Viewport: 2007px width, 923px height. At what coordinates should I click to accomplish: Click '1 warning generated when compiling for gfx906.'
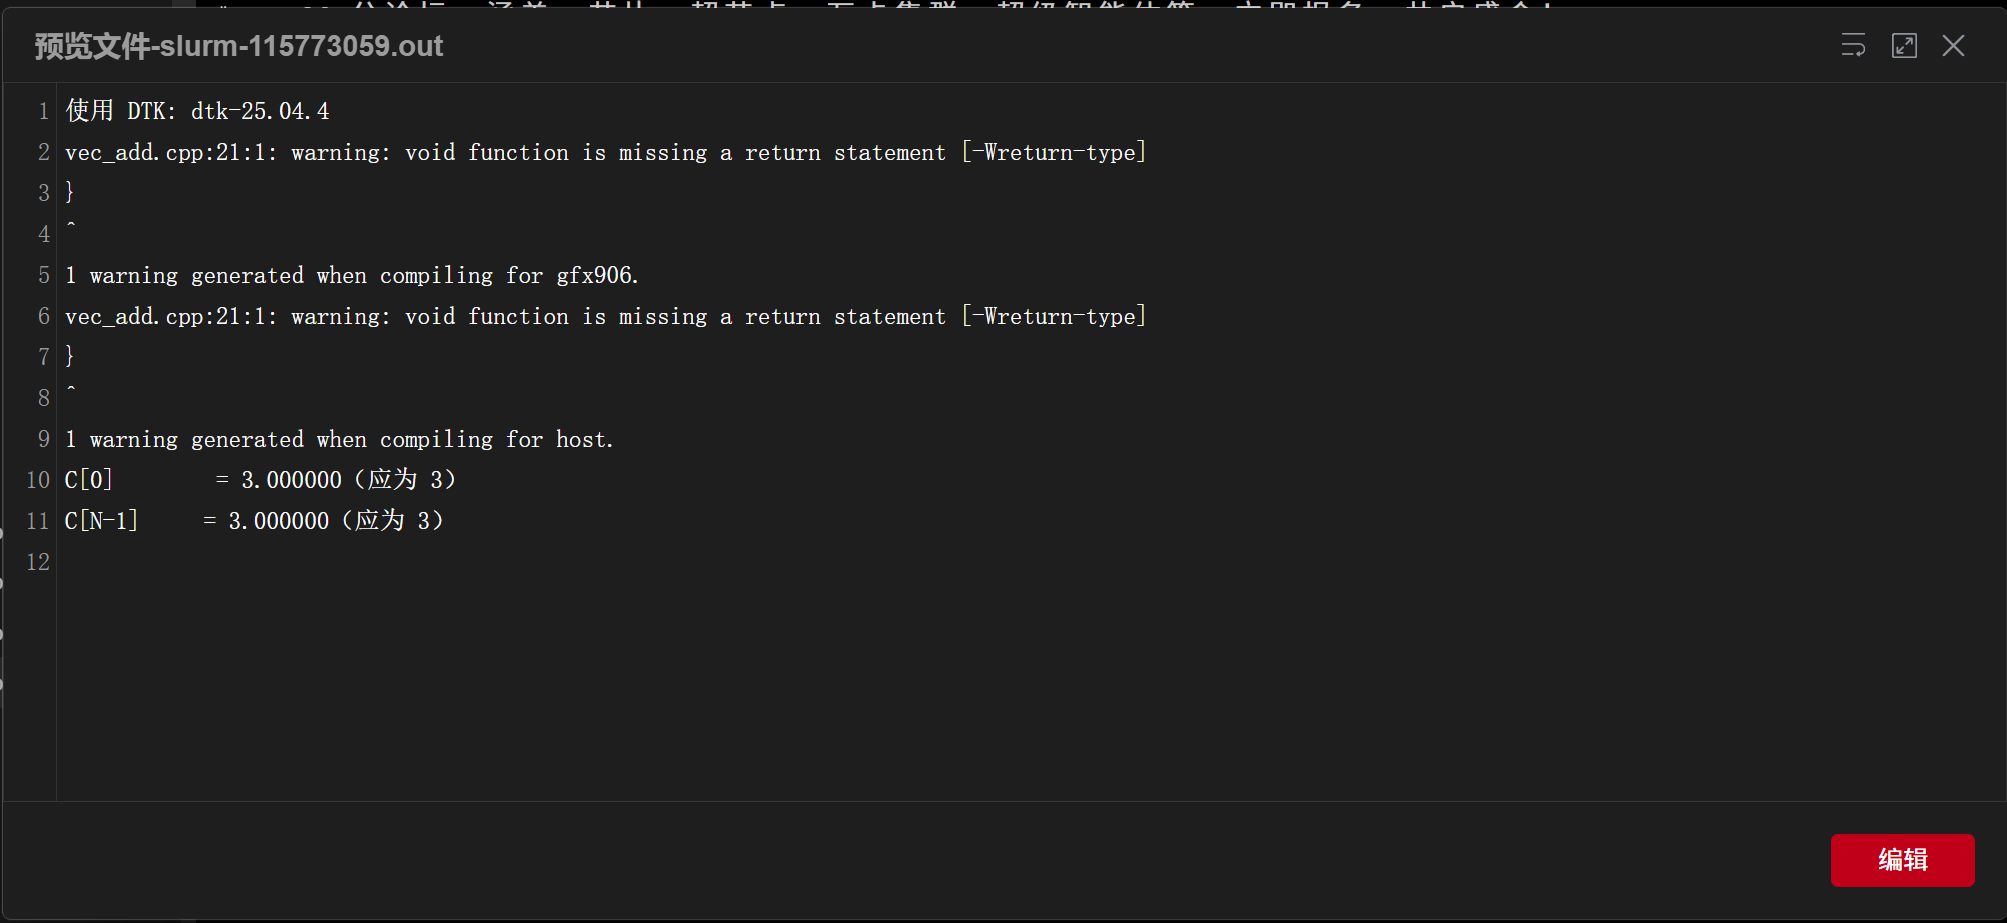coord(352,275)
